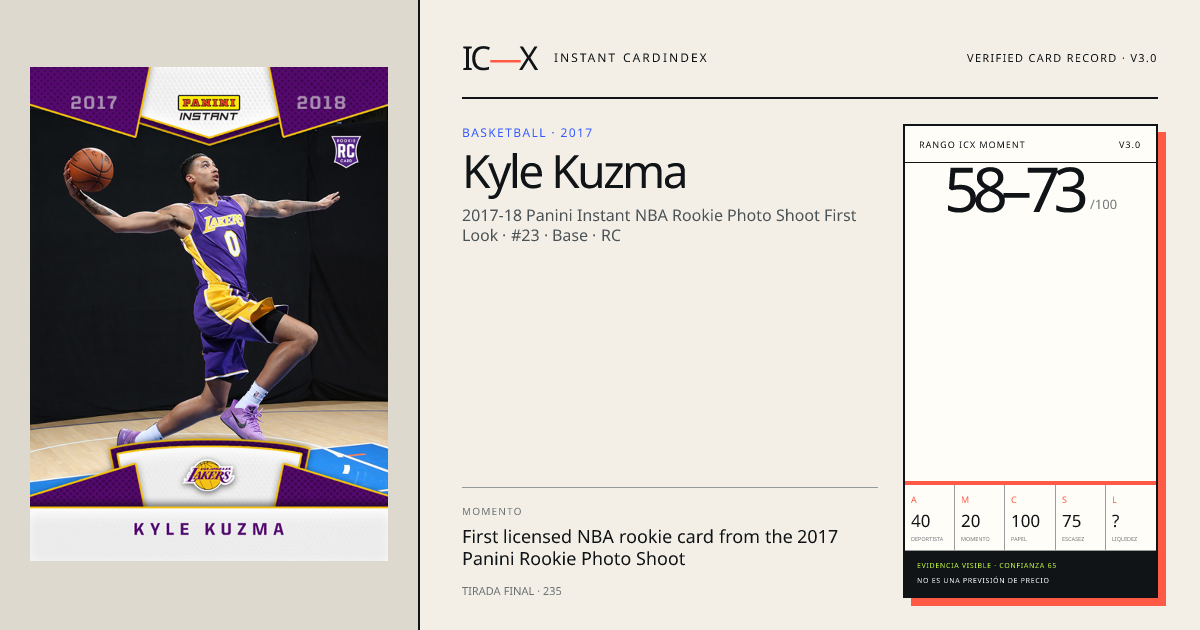
Task: Click the IC—X logo
Action: pos(500,58)
